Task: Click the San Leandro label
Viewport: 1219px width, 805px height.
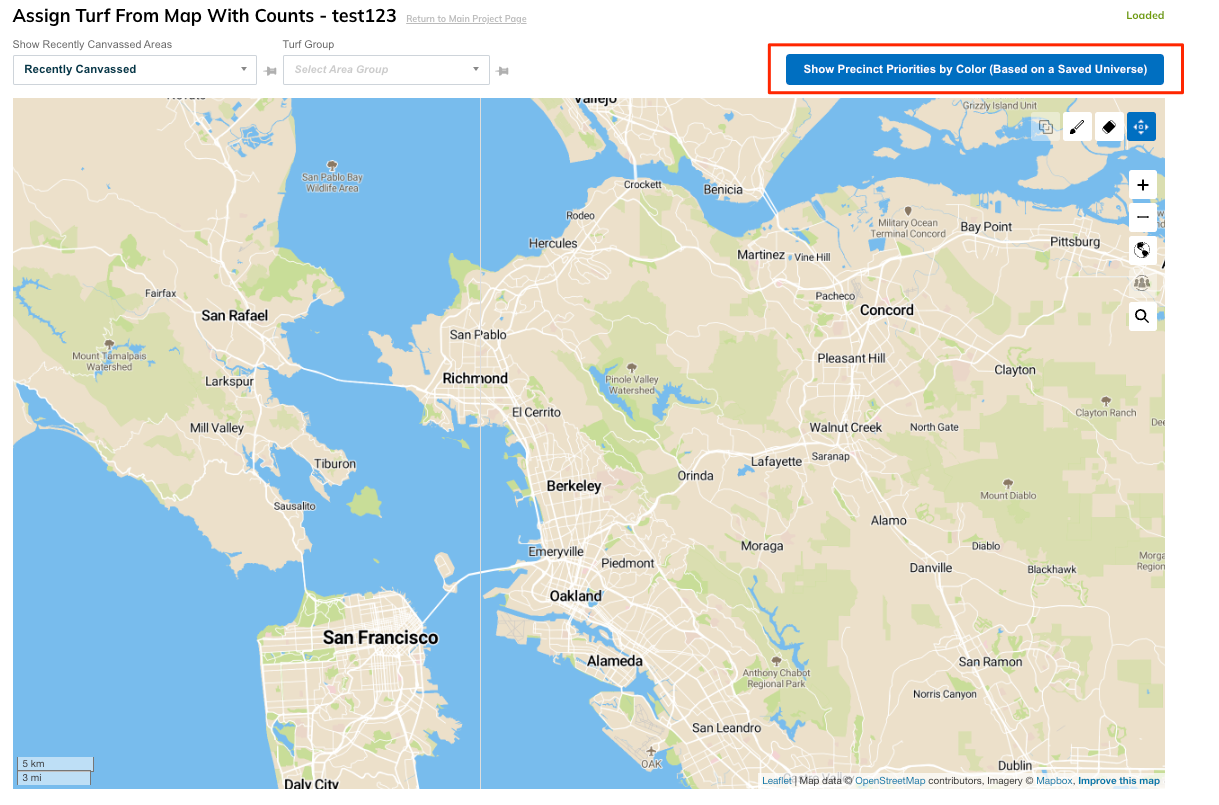Action: [726, 728]
